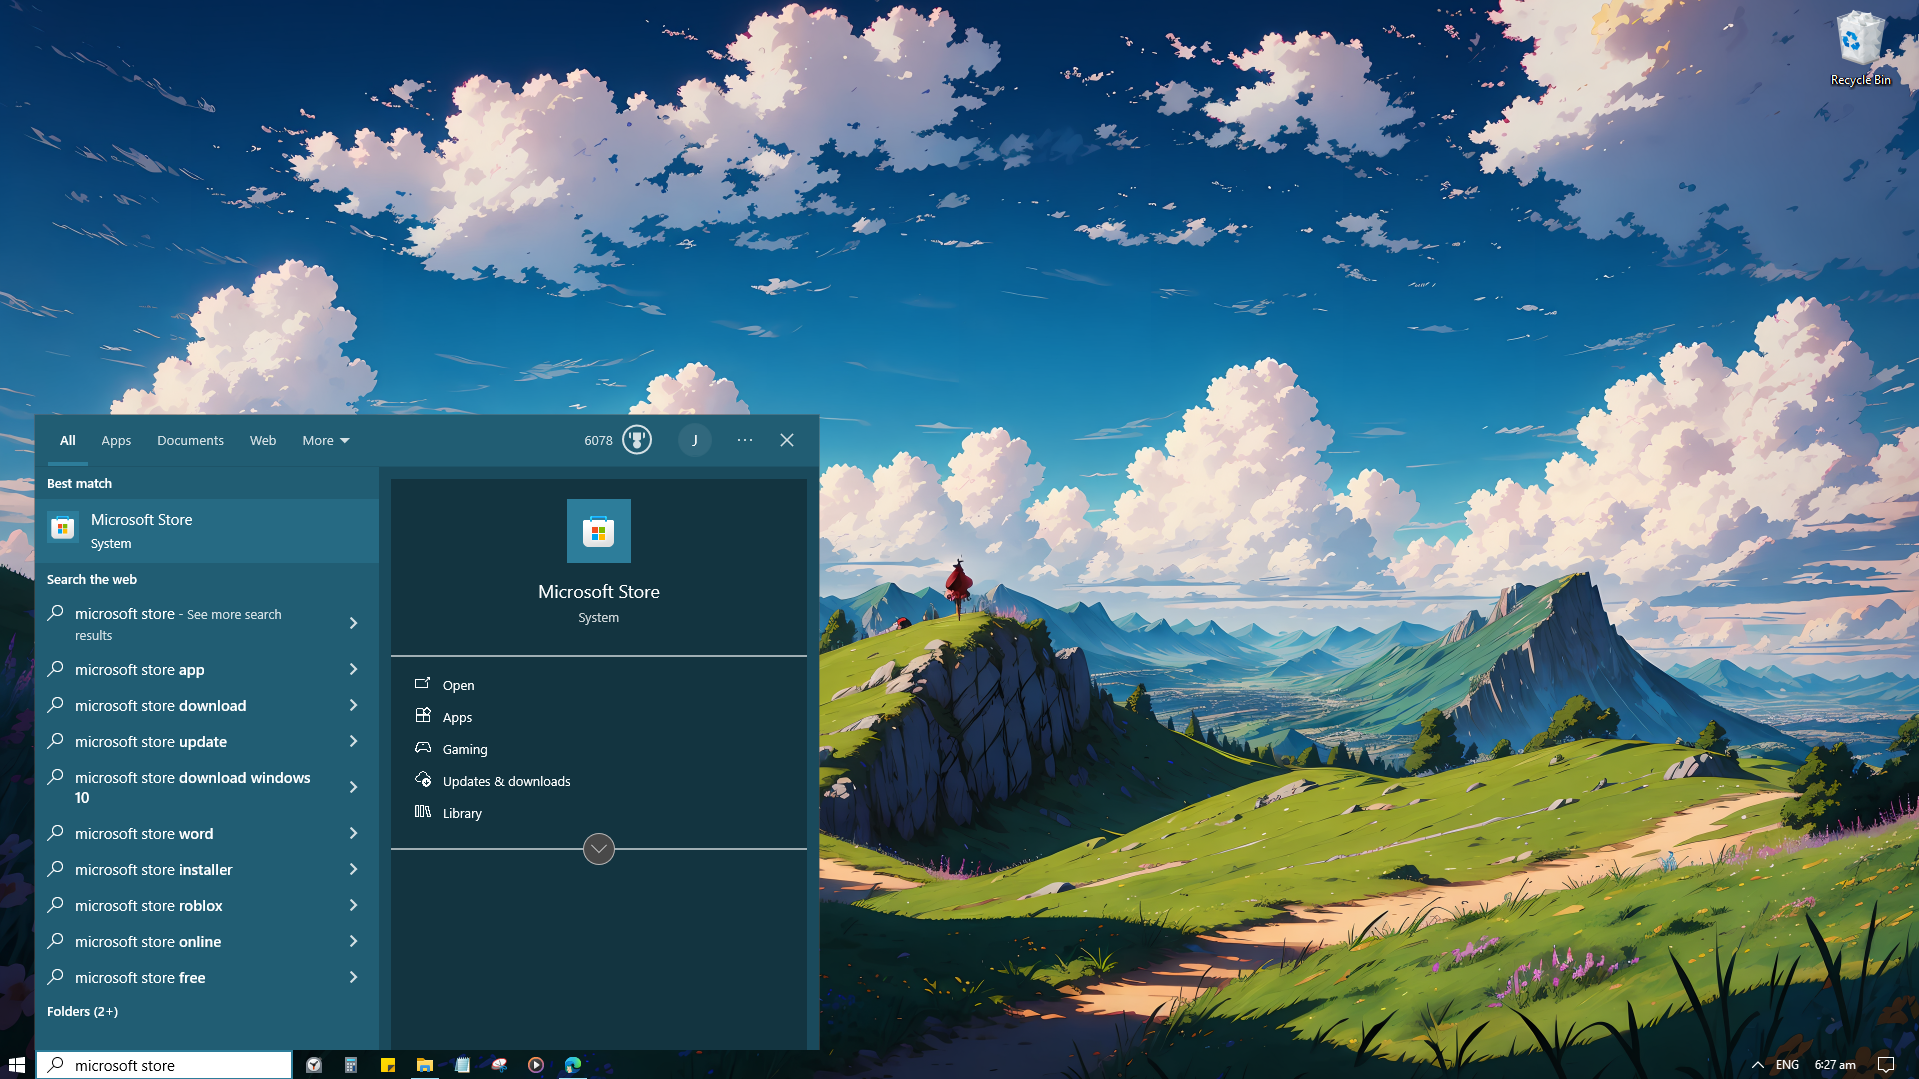Open Microsoft Edge from the taskbar
The height and width of the screenshot is (1079, 1919).
[573, 1065]
